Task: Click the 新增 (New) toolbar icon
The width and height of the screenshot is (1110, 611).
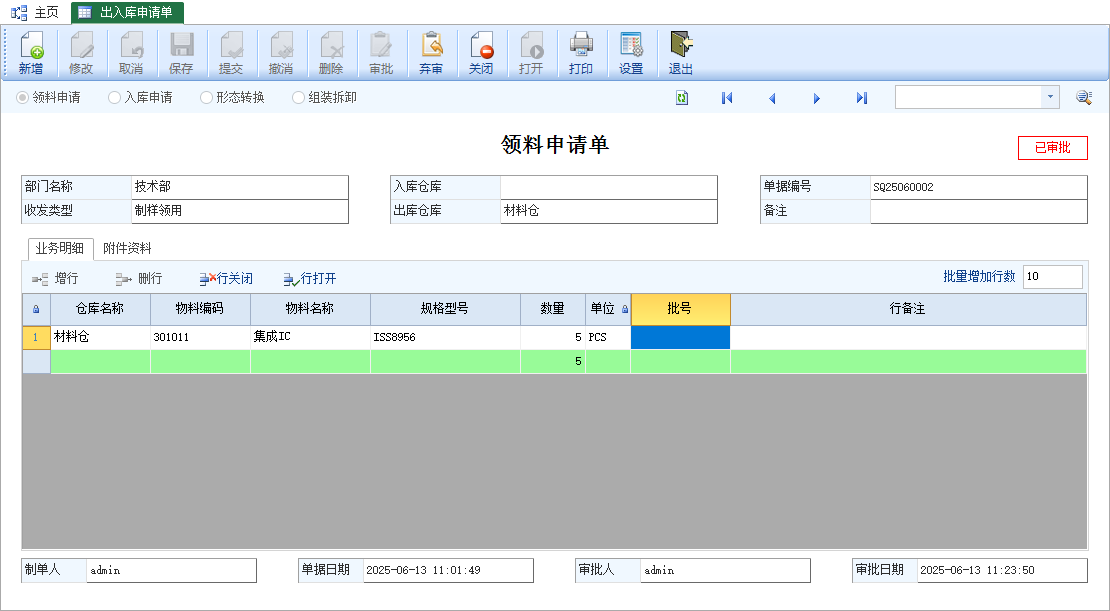Action: 31,53
